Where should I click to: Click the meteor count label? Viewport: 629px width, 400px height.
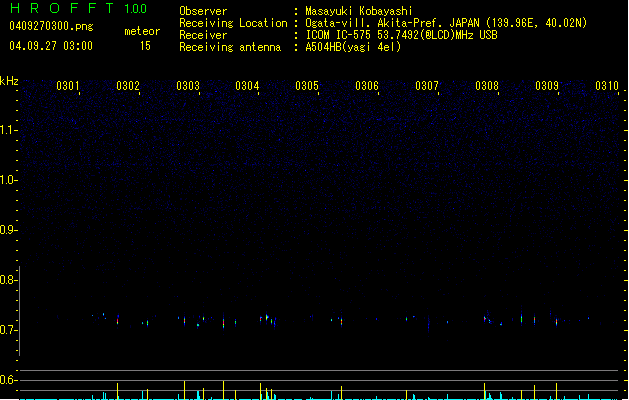pos(142,31)
